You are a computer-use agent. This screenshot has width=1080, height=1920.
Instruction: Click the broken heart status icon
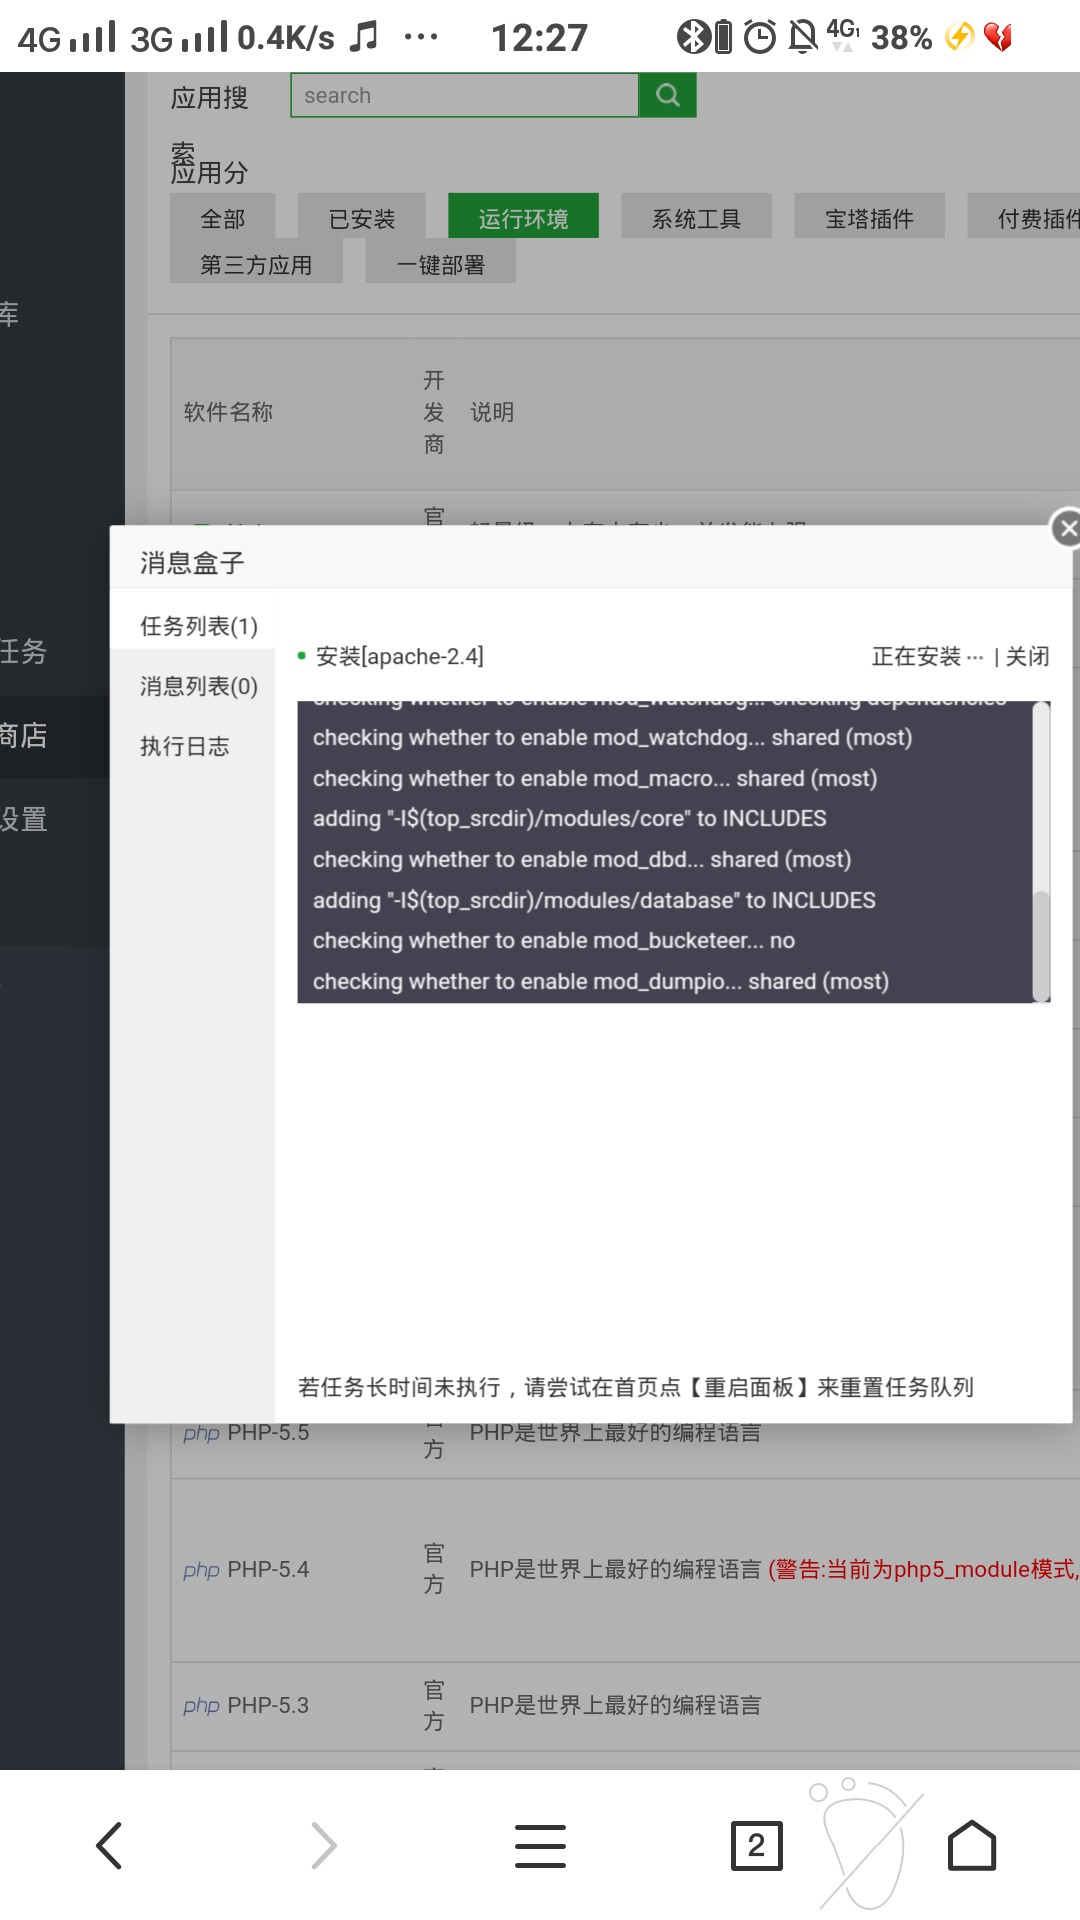pyautogui.click(x=998, y=37)
